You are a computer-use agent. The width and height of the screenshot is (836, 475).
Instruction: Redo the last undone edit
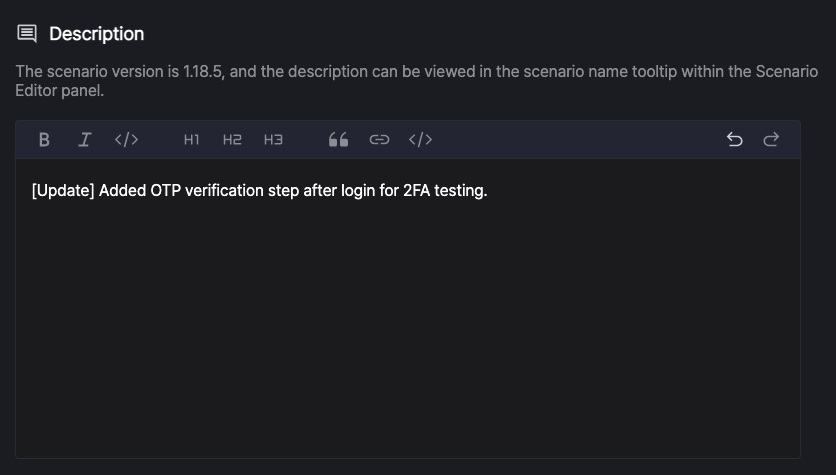pos(771,140)
